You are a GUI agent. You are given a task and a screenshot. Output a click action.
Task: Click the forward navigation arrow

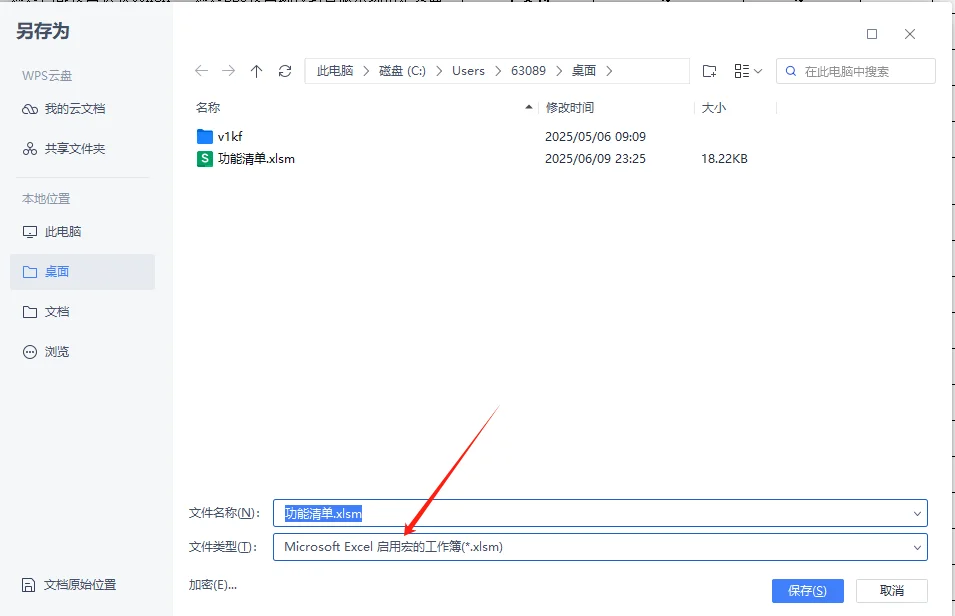click(x=228, y=70)
